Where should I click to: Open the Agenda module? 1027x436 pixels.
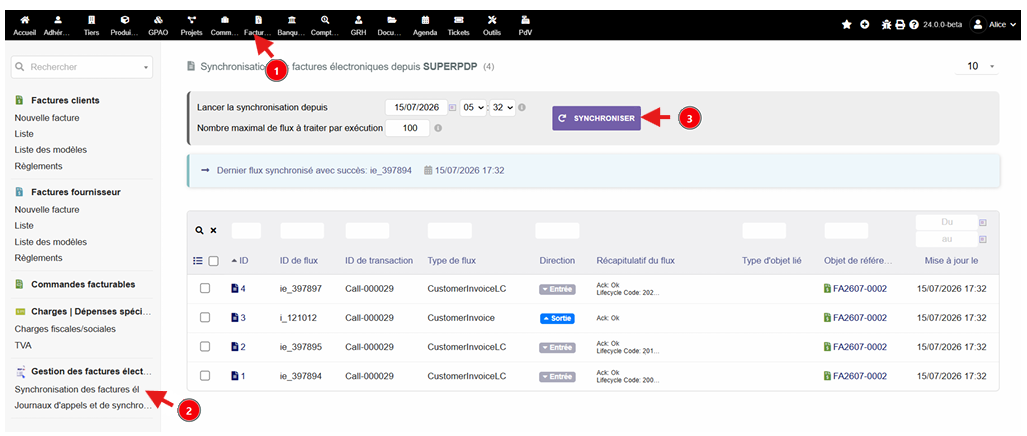425,26
